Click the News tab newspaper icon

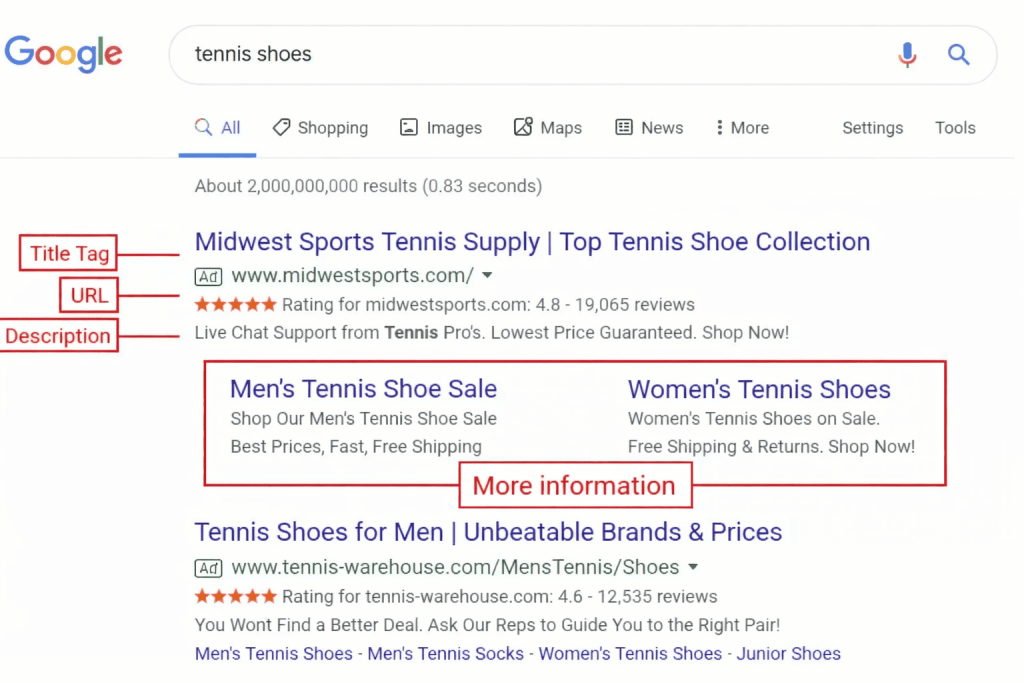624,127
